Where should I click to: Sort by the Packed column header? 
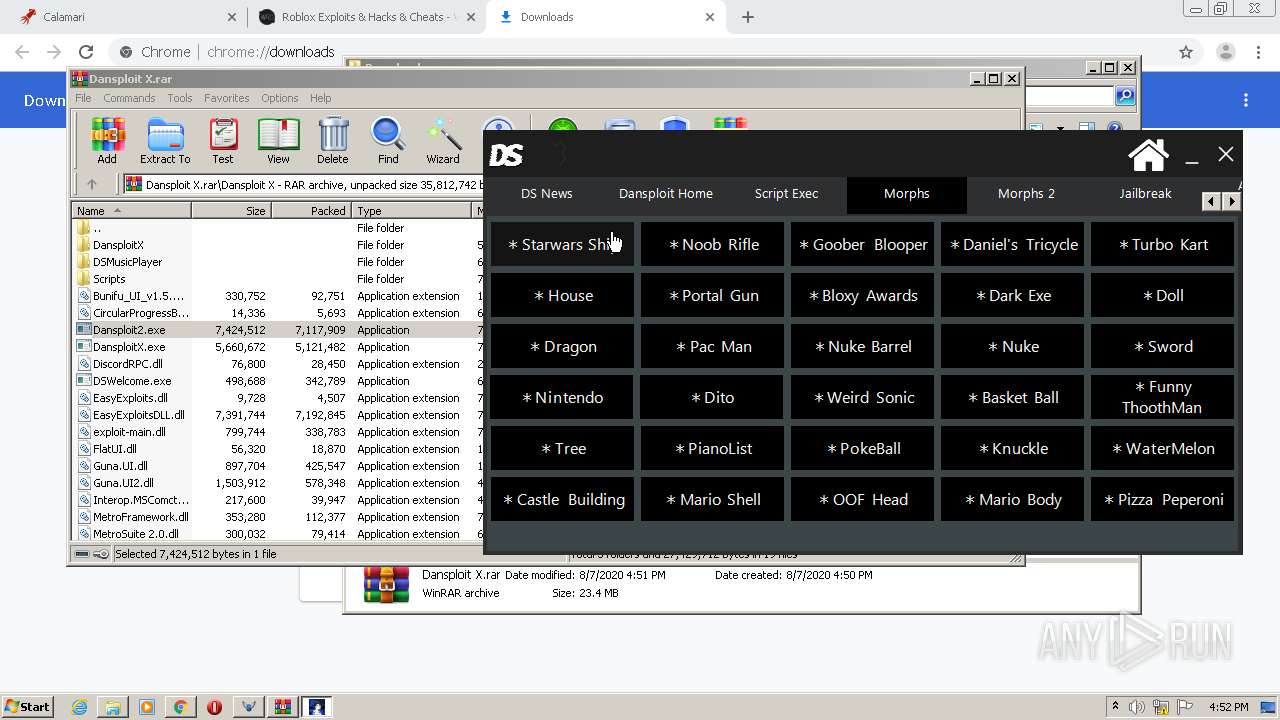[311, 211]
